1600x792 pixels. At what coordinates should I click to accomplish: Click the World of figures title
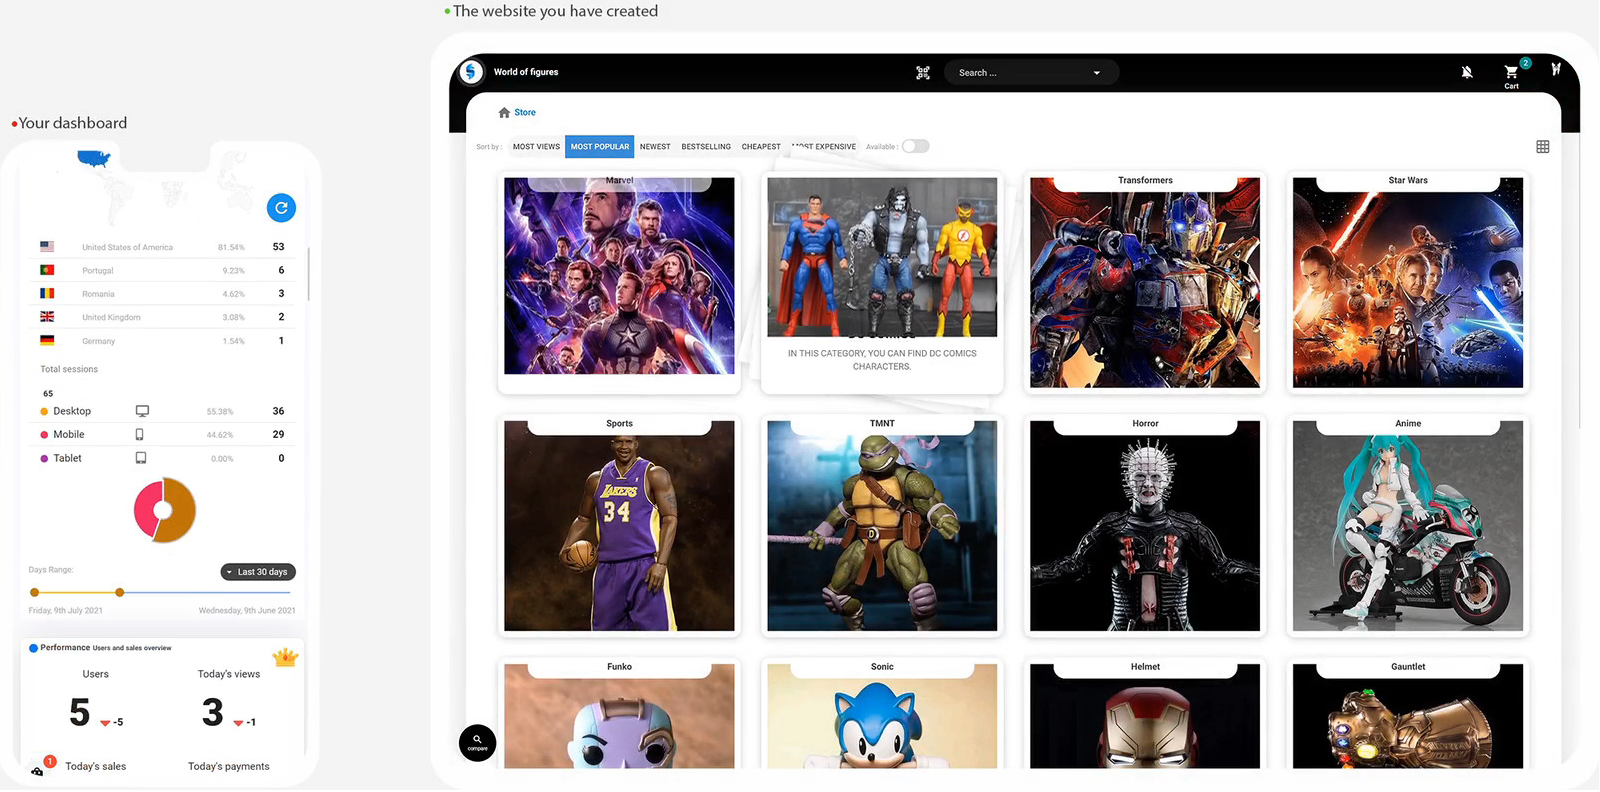click(x=526, y=72)
